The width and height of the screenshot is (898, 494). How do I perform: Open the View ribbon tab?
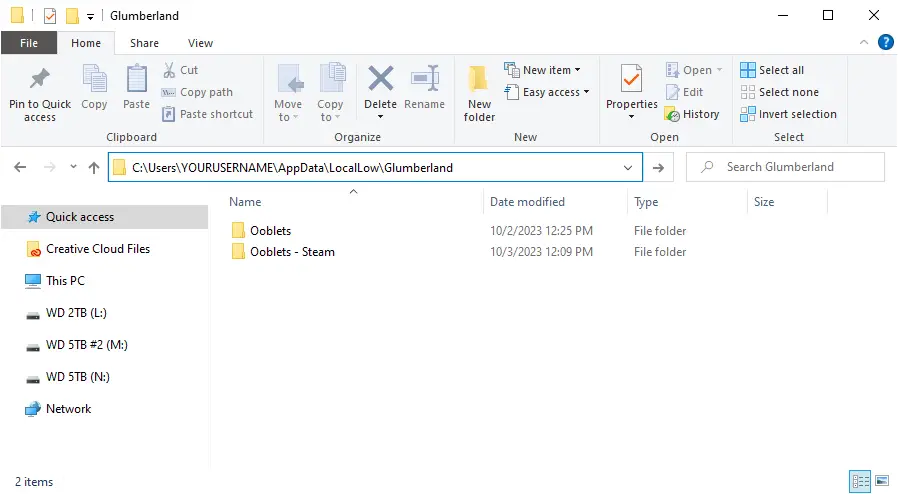point(200,43)
